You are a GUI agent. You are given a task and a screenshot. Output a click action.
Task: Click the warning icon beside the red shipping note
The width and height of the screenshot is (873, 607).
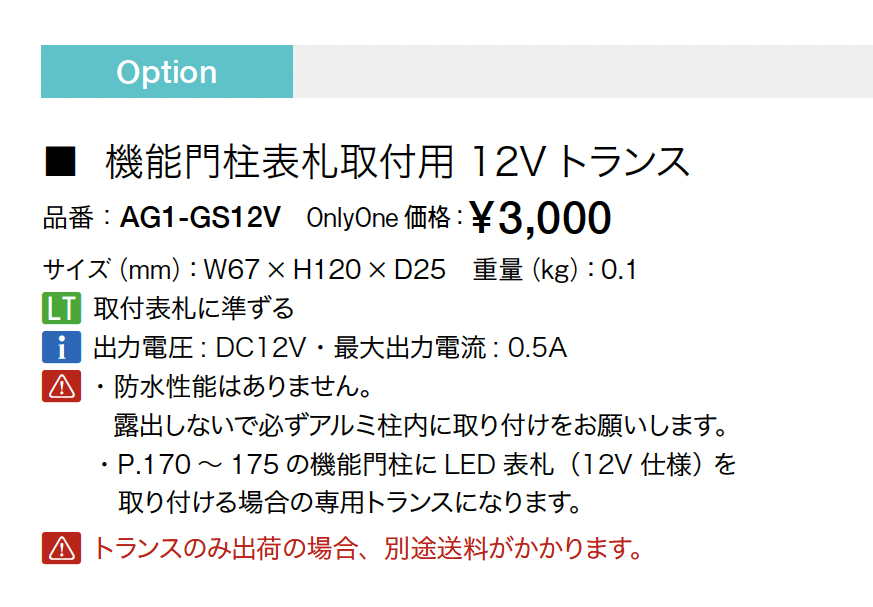[61, 548]
